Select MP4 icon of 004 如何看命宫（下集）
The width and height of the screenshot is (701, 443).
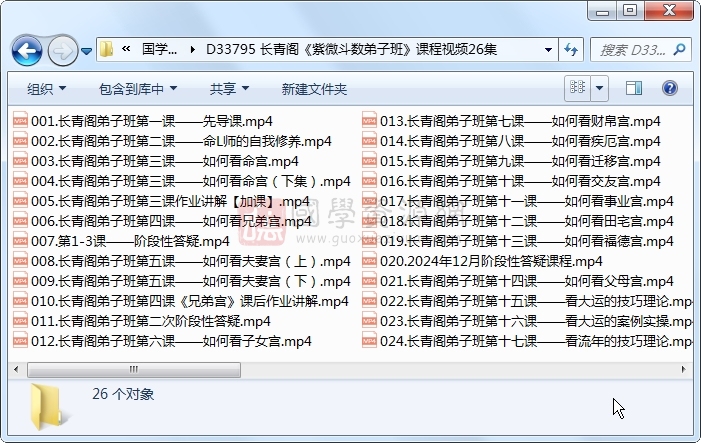20,181
